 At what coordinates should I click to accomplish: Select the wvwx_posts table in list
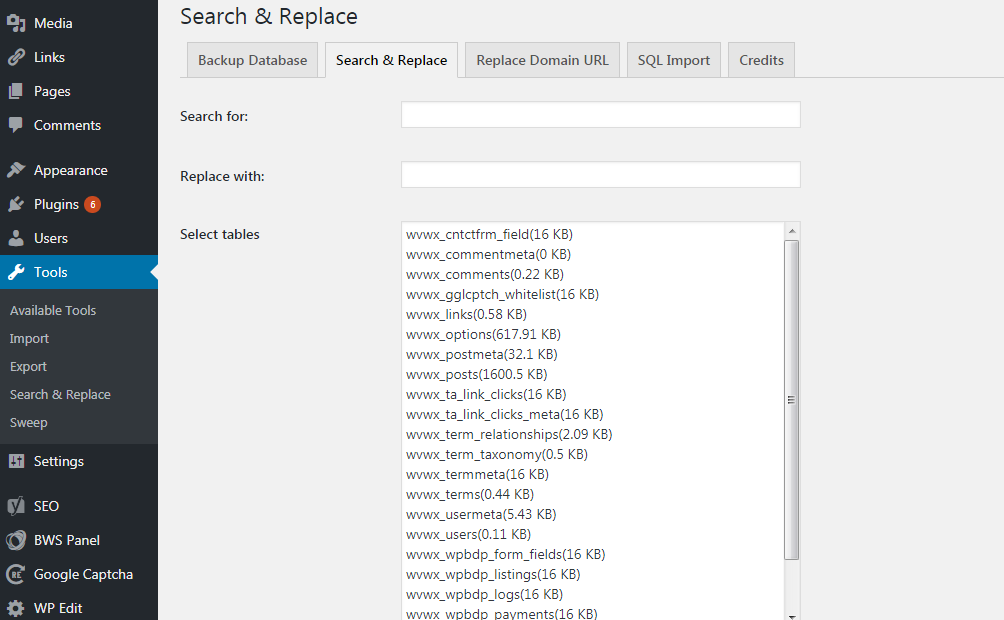(477, 374)
